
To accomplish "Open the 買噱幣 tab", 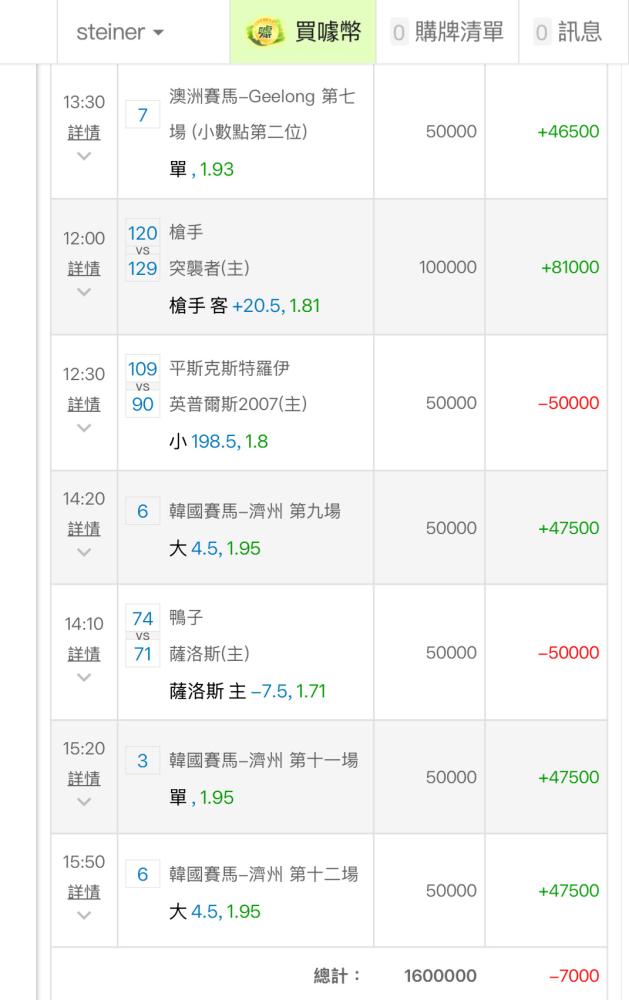I will tap(303, 32).
